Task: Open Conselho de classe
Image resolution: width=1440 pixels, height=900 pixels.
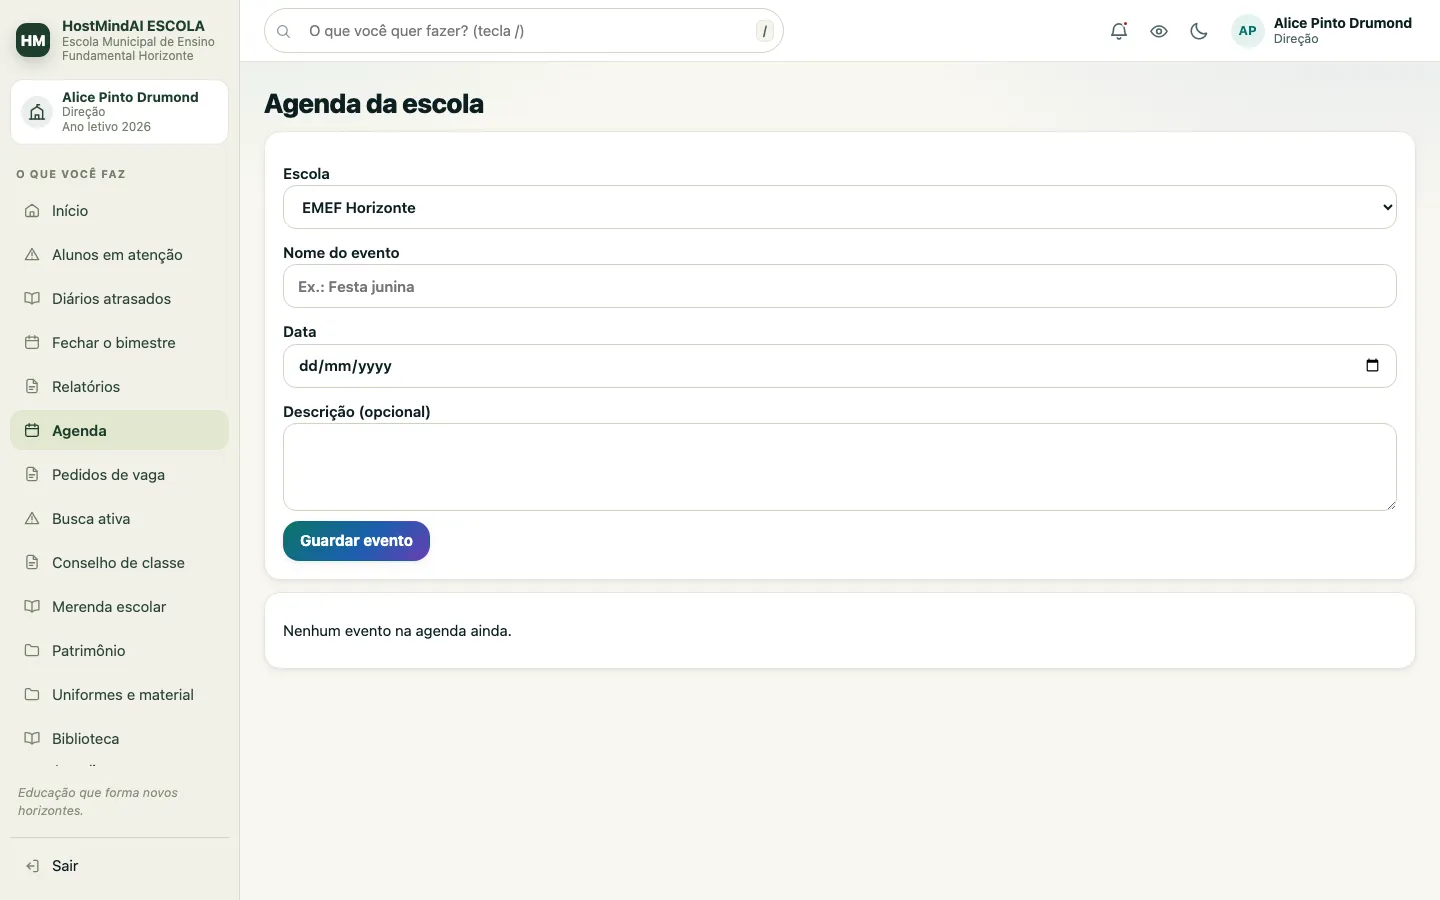Action: click(119, 563)
